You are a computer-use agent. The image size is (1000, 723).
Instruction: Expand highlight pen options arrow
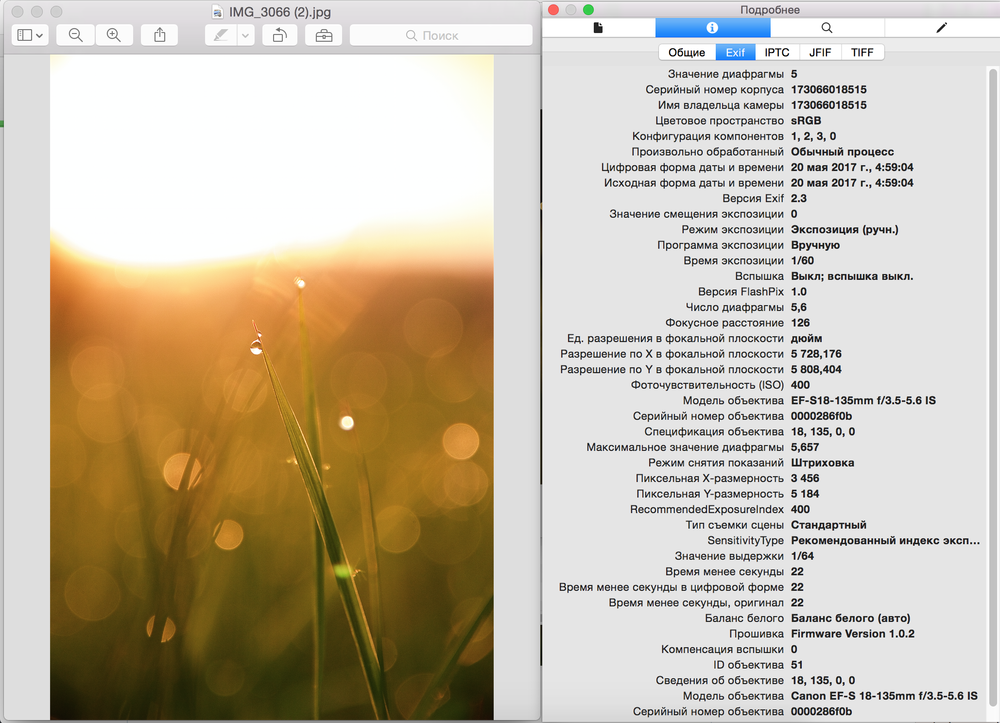(245, 35)
